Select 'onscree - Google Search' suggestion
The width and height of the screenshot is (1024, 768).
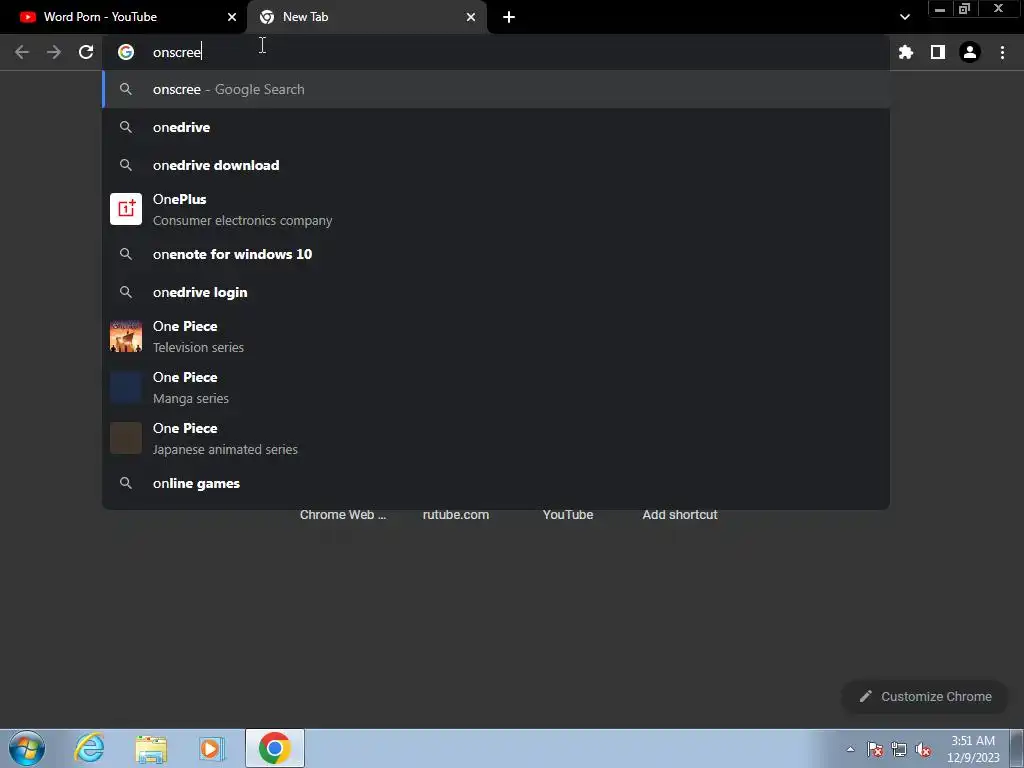(x=496, y=89)
